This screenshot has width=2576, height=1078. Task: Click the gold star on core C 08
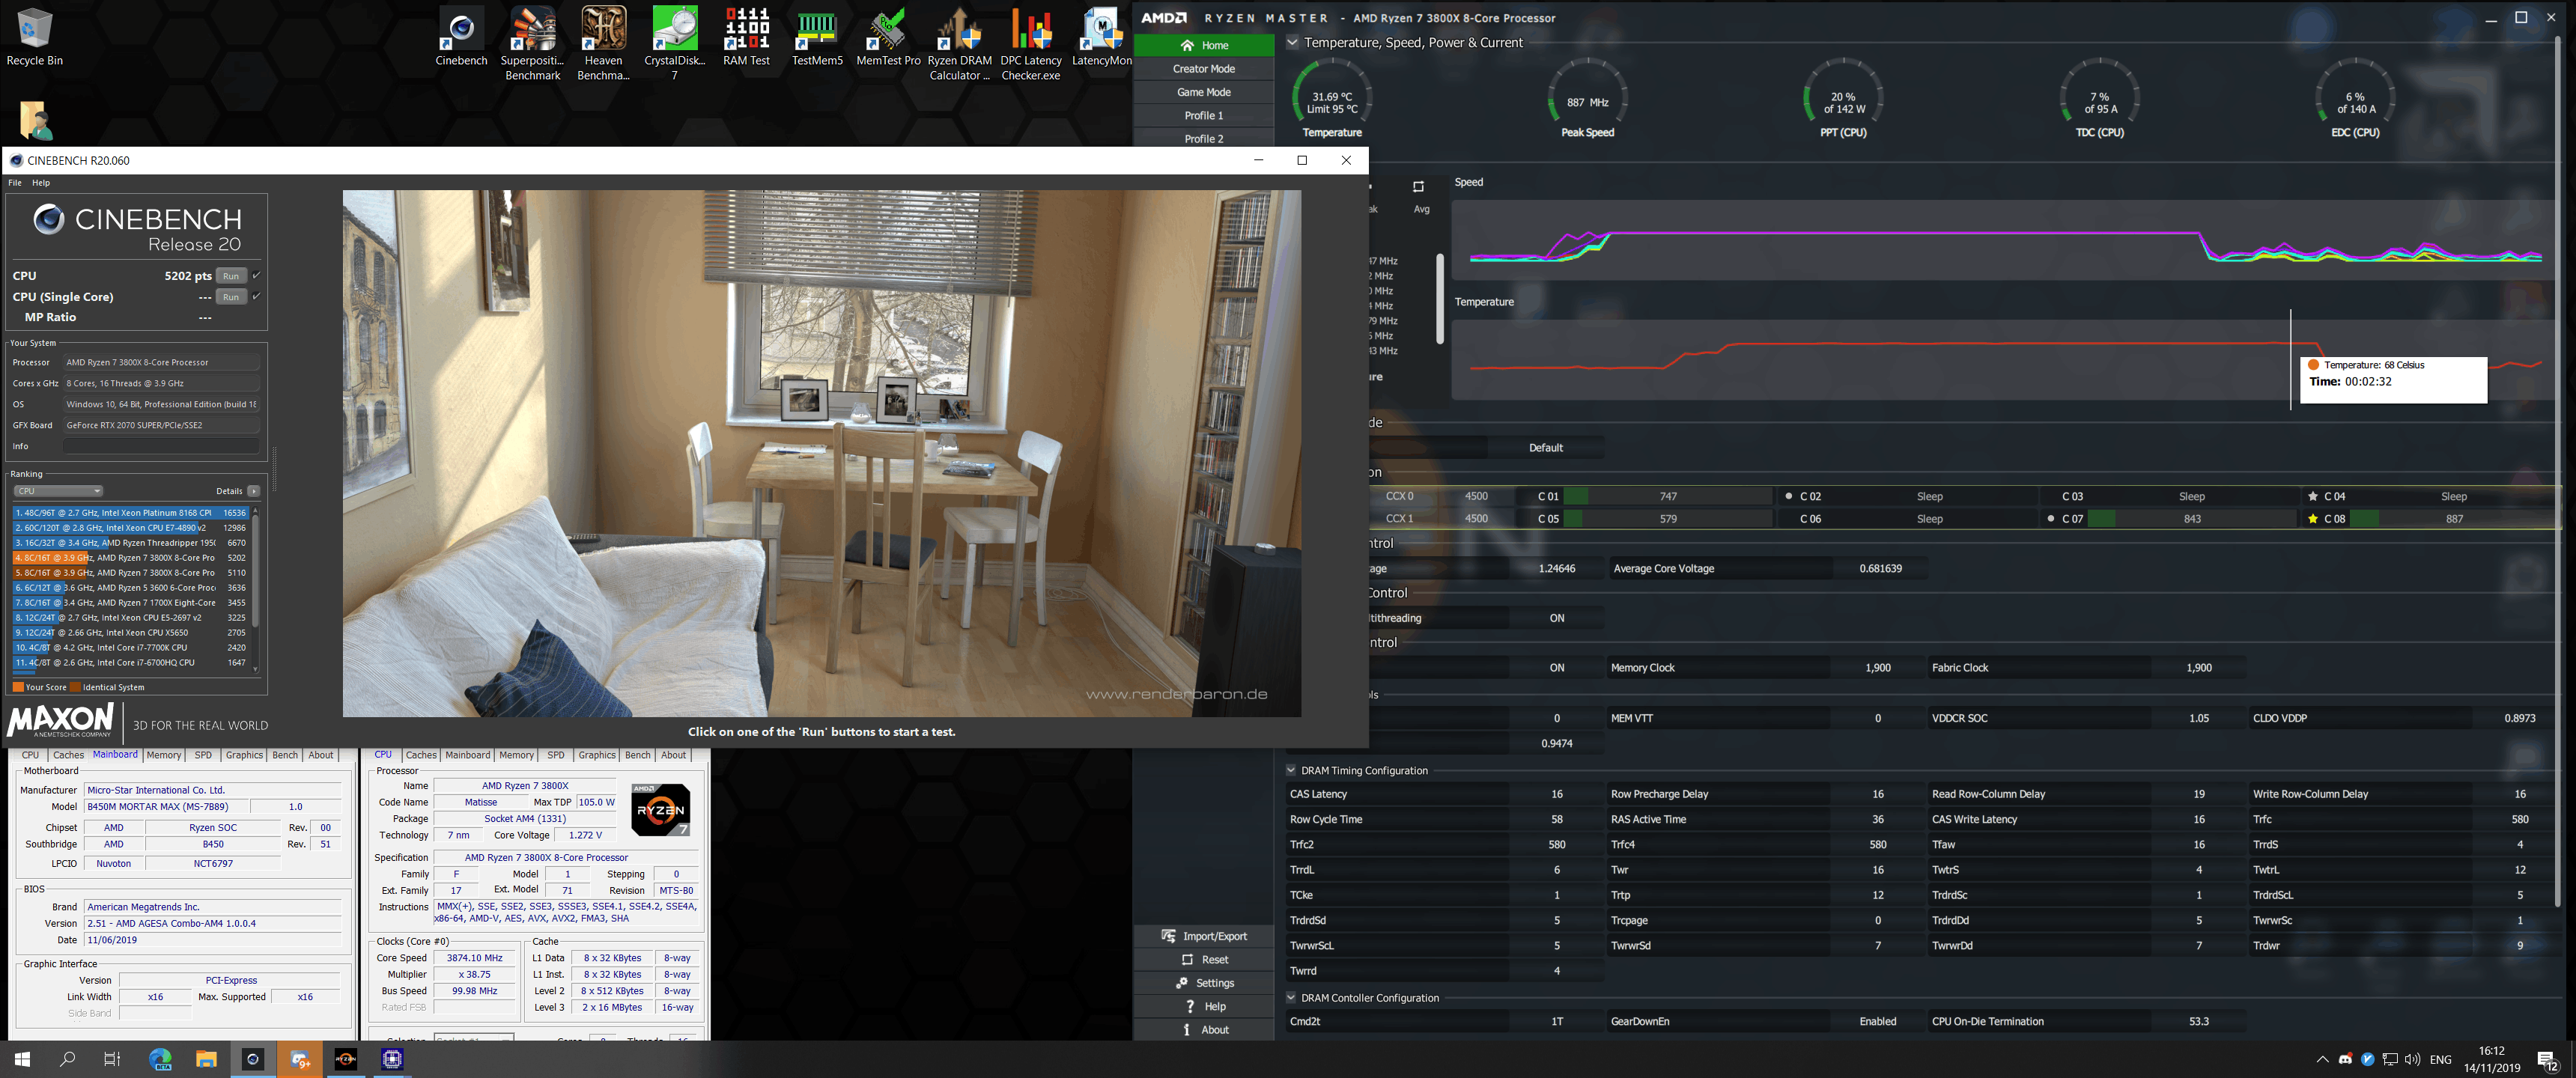(x=2312, y=519)
